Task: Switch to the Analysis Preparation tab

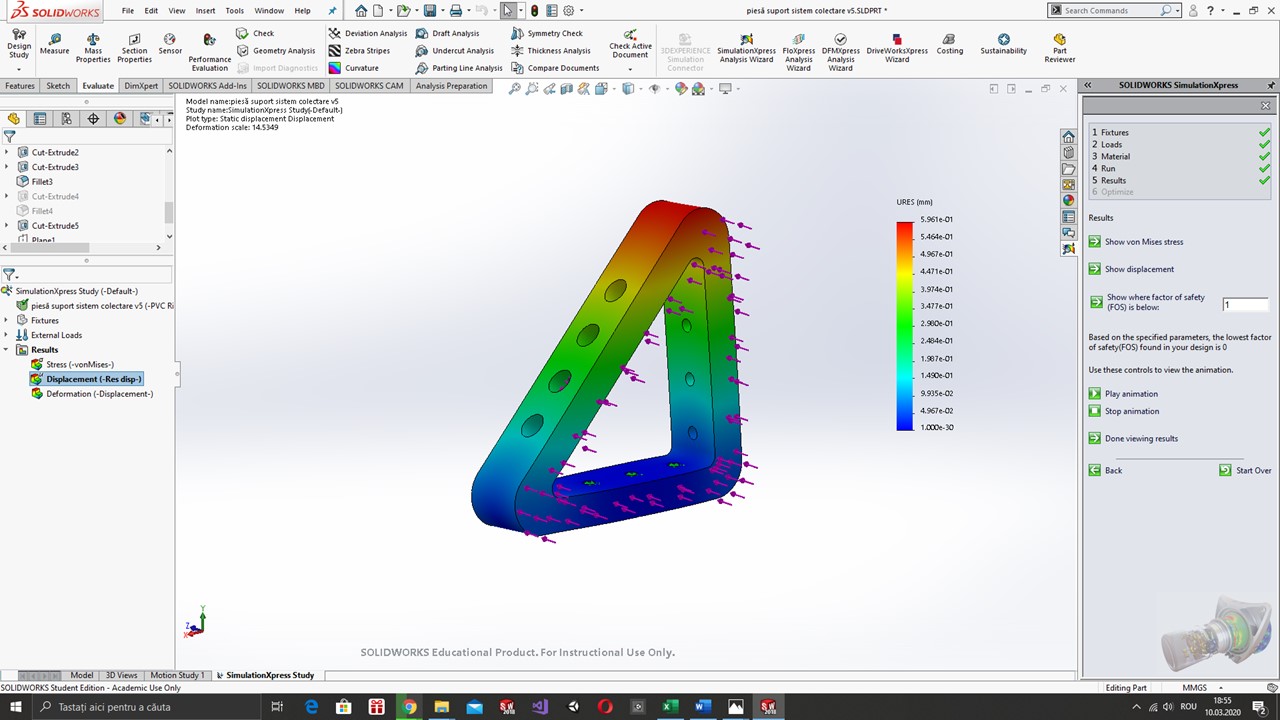Action: [451, 86]
